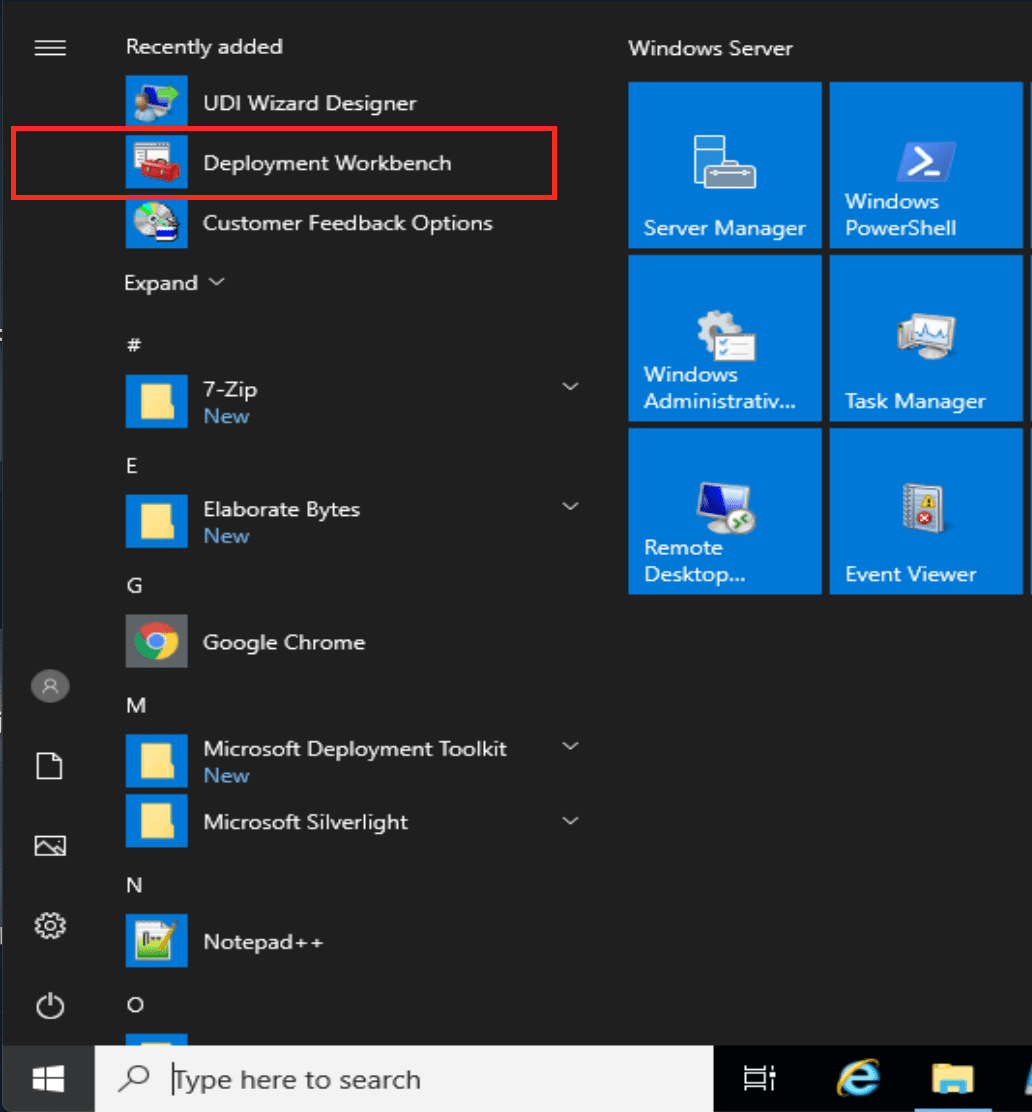Click the Customer Feedback Options label
Viewport: 1032px width, 1112px height.
pyautogui.click(x=348, y=223)
